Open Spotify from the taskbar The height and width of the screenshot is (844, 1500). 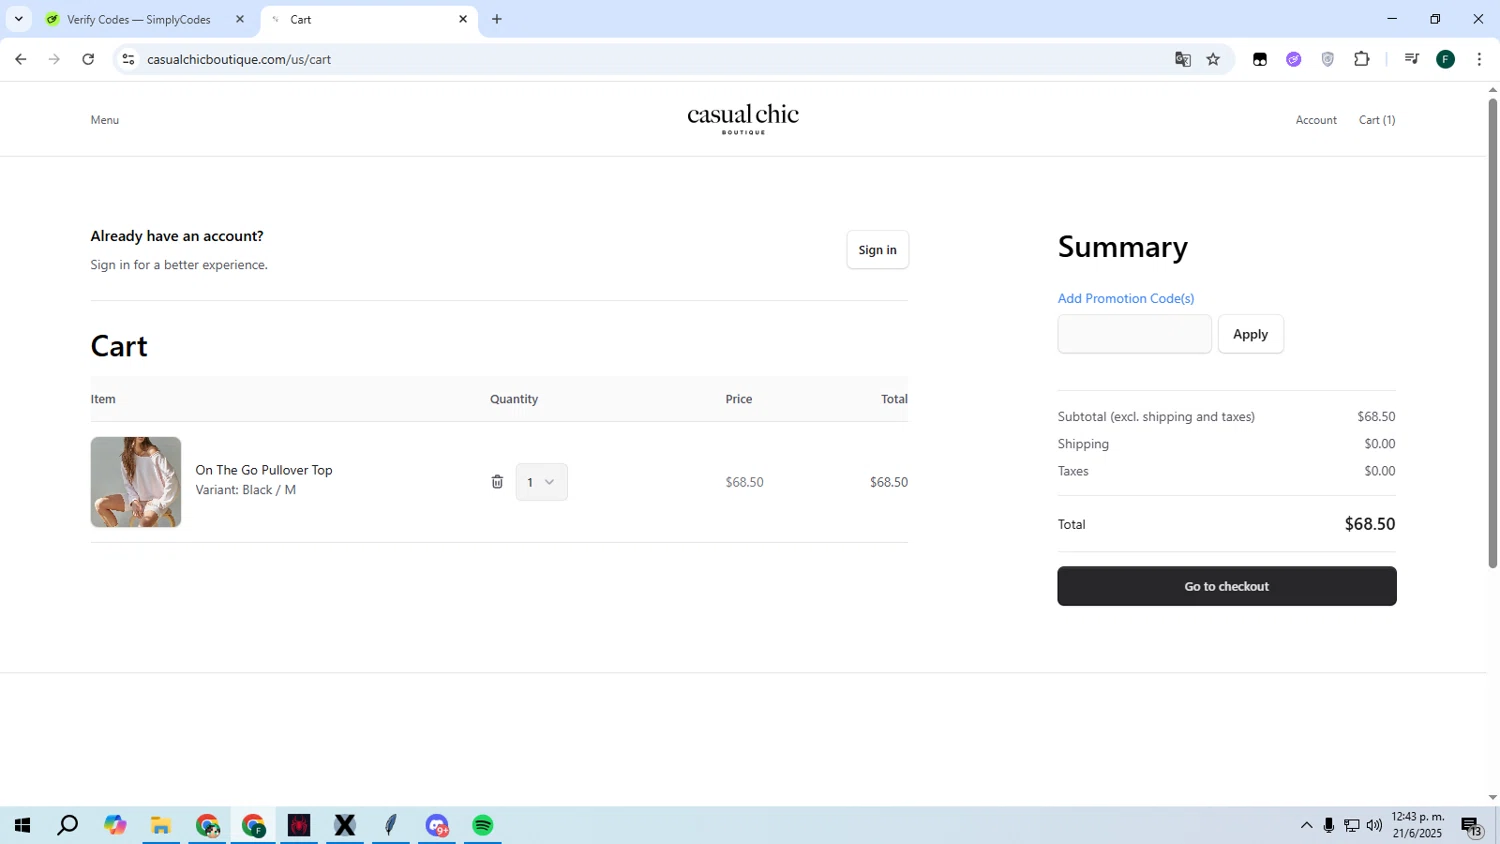pyautogui.click(x=483, y=825)
